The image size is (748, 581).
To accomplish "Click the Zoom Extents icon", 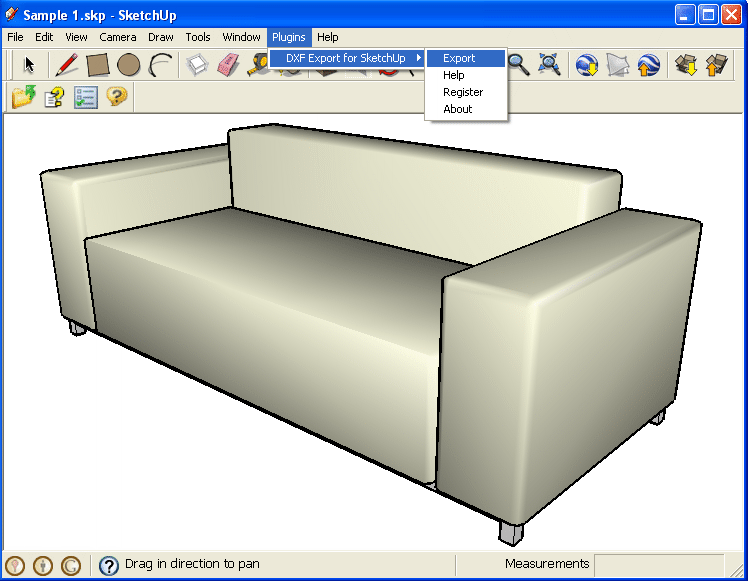I will (x=549, y=65).
